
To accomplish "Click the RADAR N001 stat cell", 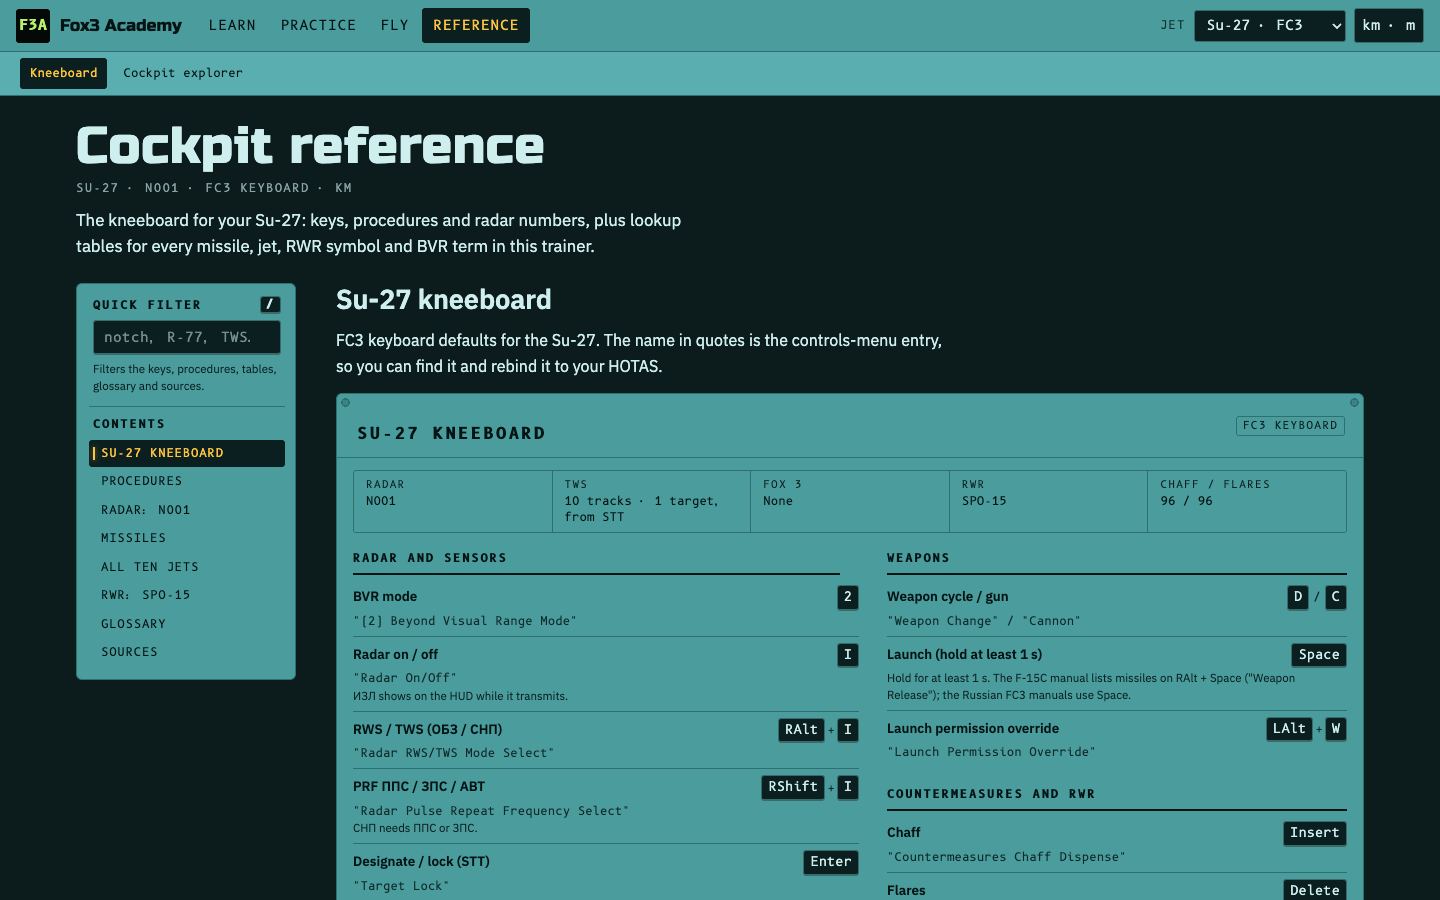I will [x=453, y=501].
